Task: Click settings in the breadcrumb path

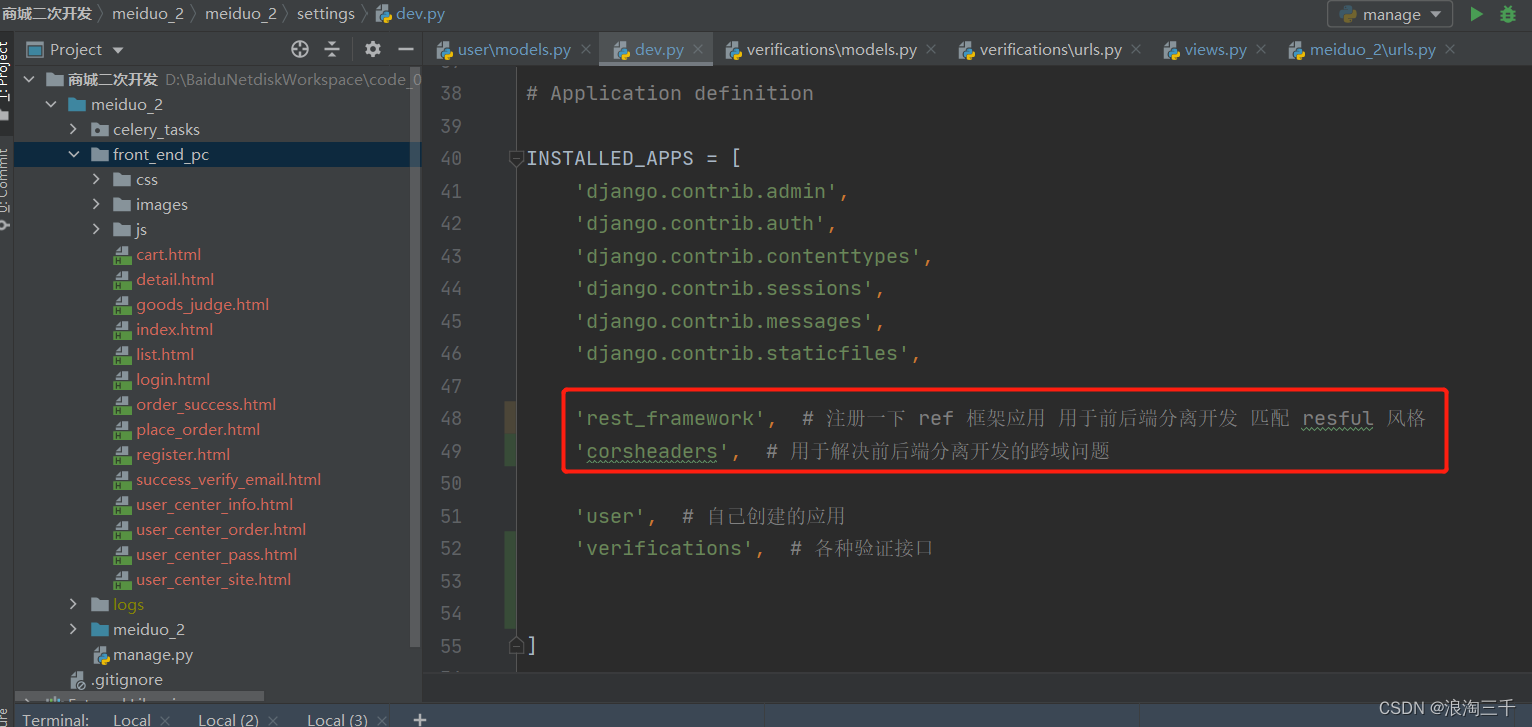Action: point(325,14)
